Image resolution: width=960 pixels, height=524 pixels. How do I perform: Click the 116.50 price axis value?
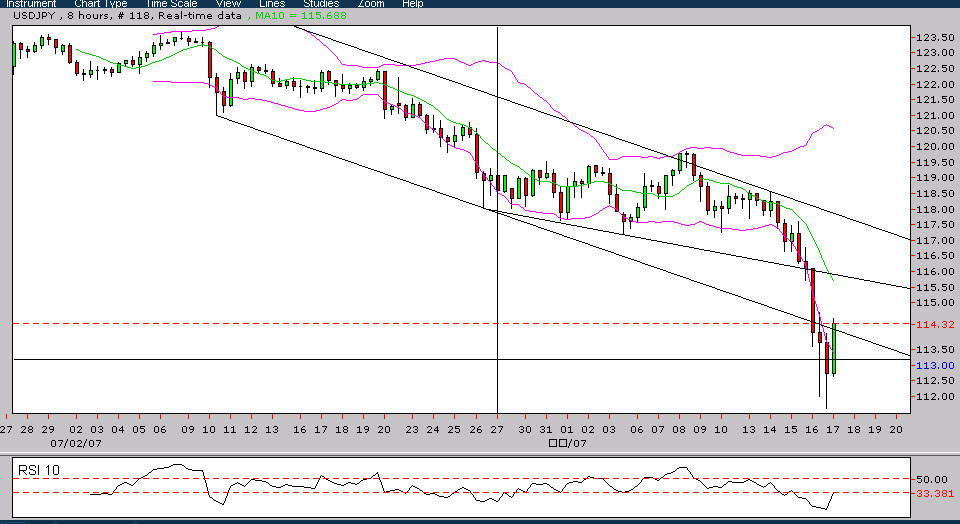(x=934, y=256)
